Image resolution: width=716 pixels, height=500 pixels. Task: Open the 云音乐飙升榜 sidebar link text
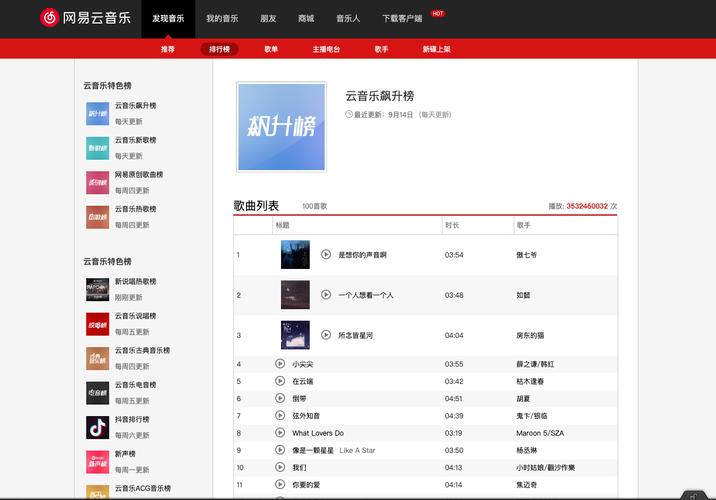pyautogui.click(x=135, y=105)
